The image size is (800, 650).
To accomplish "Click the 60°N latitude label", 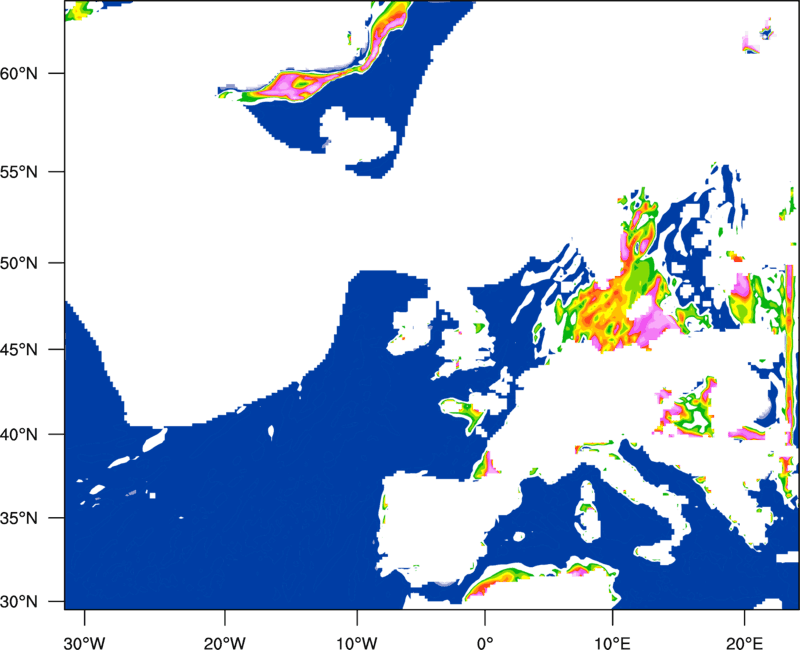I will pos(19,73).
